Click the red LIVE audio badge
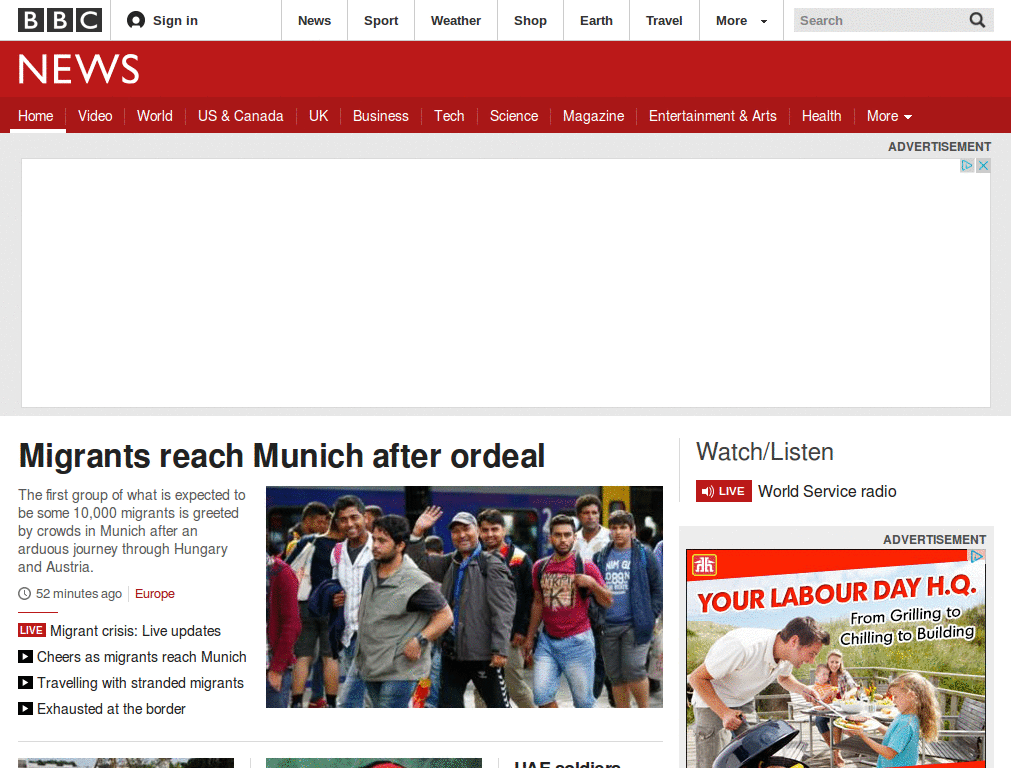This screenshot has width=1024, height=768. click(x=724, y=491)
